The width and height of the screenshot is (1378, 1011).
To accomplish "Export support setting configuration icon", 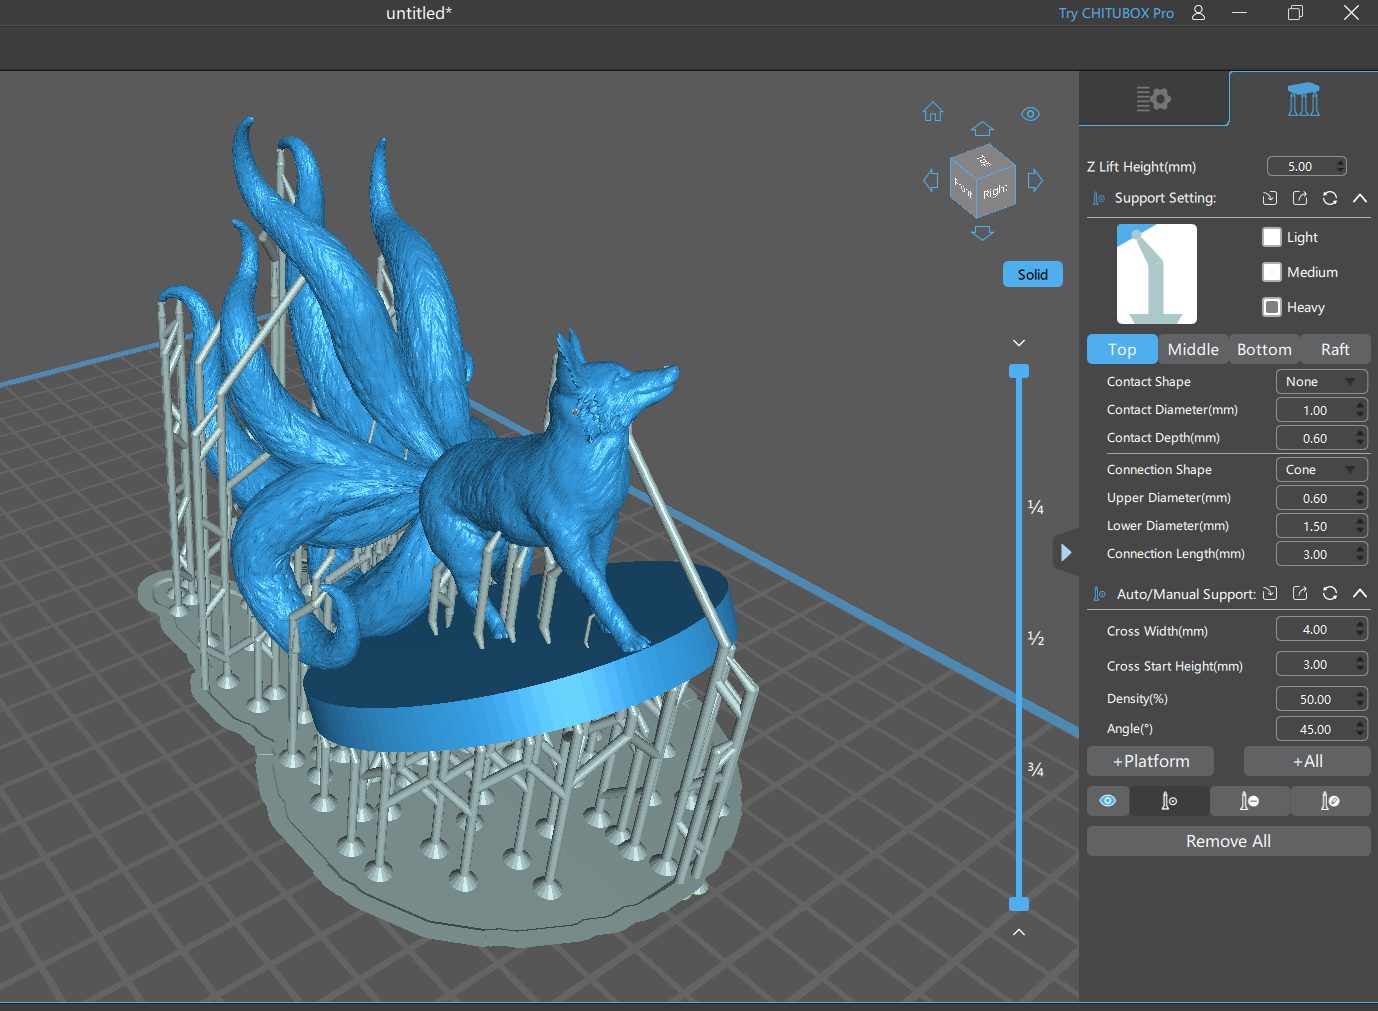I will coord(1300,198).
